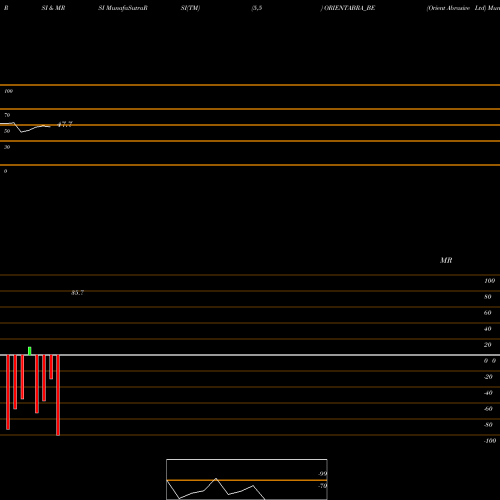This screenshot has width=500, height=500.
Task: Click the 'SI(TM)' header text
Action: pos(190,8)
